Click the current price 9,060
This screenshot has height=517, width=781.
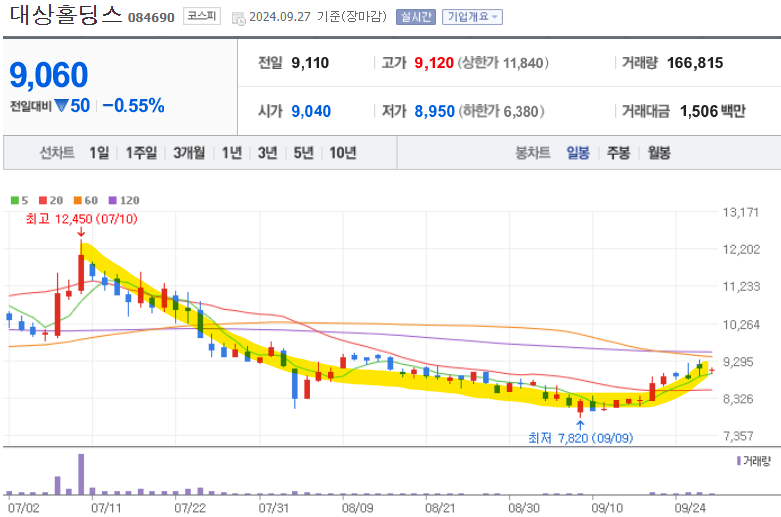pyautogui.click(x=49, y=75)
